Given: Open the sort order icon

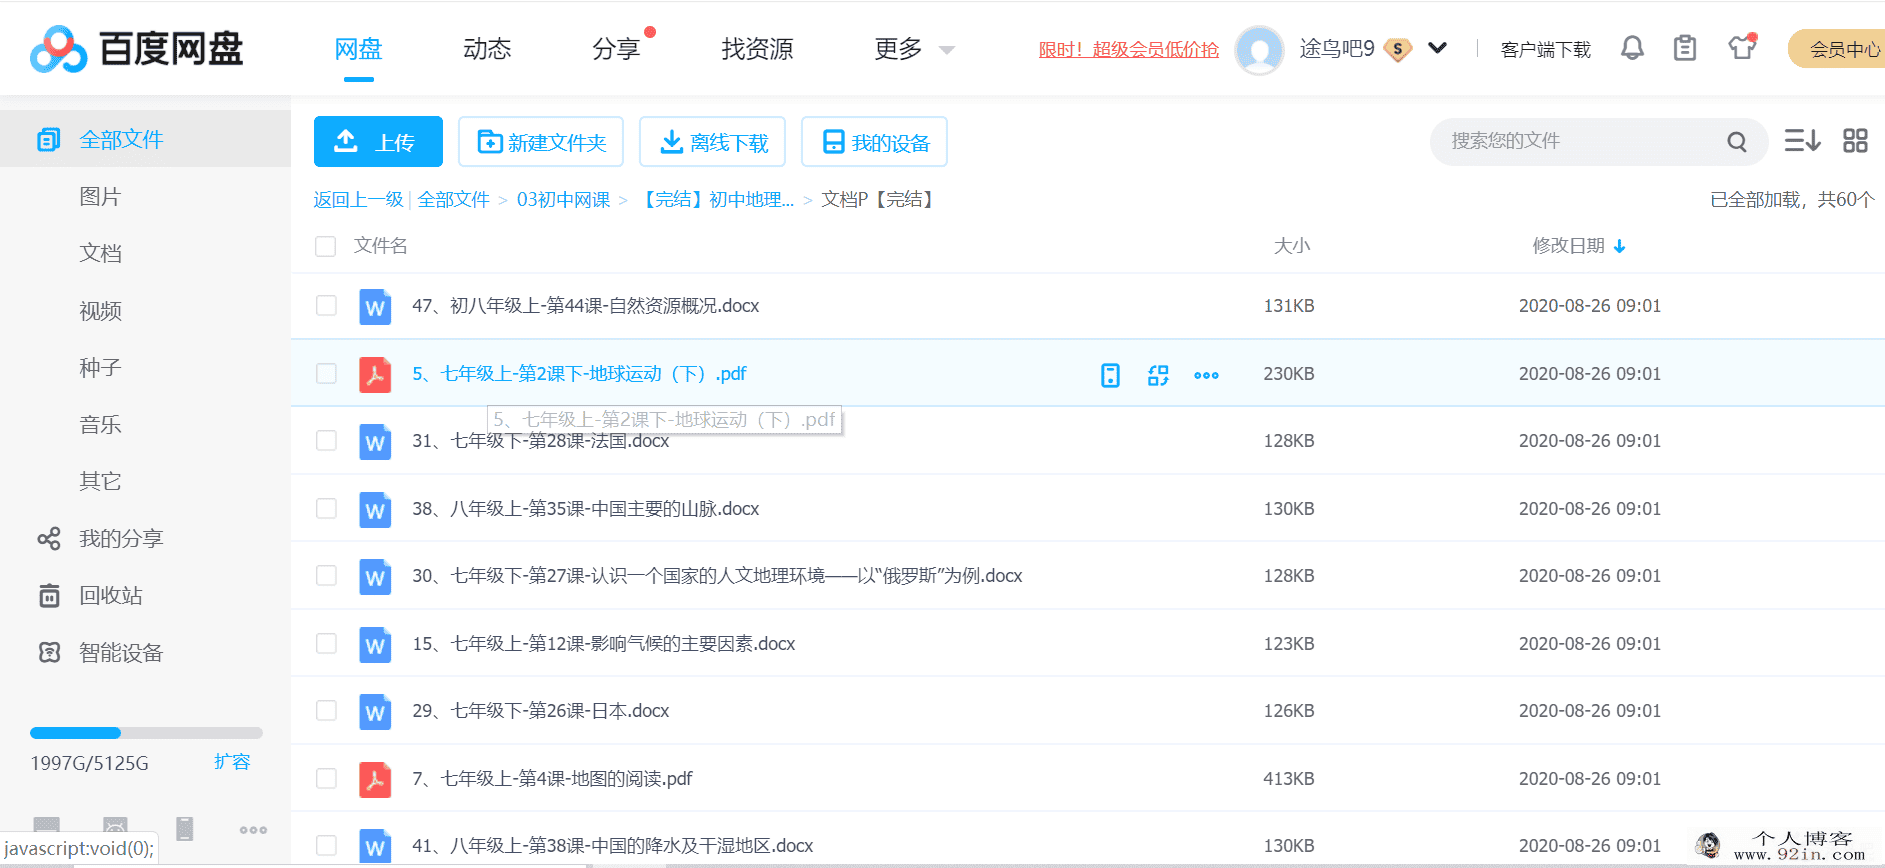Looking at the screenshot, I should point(1802,141).
